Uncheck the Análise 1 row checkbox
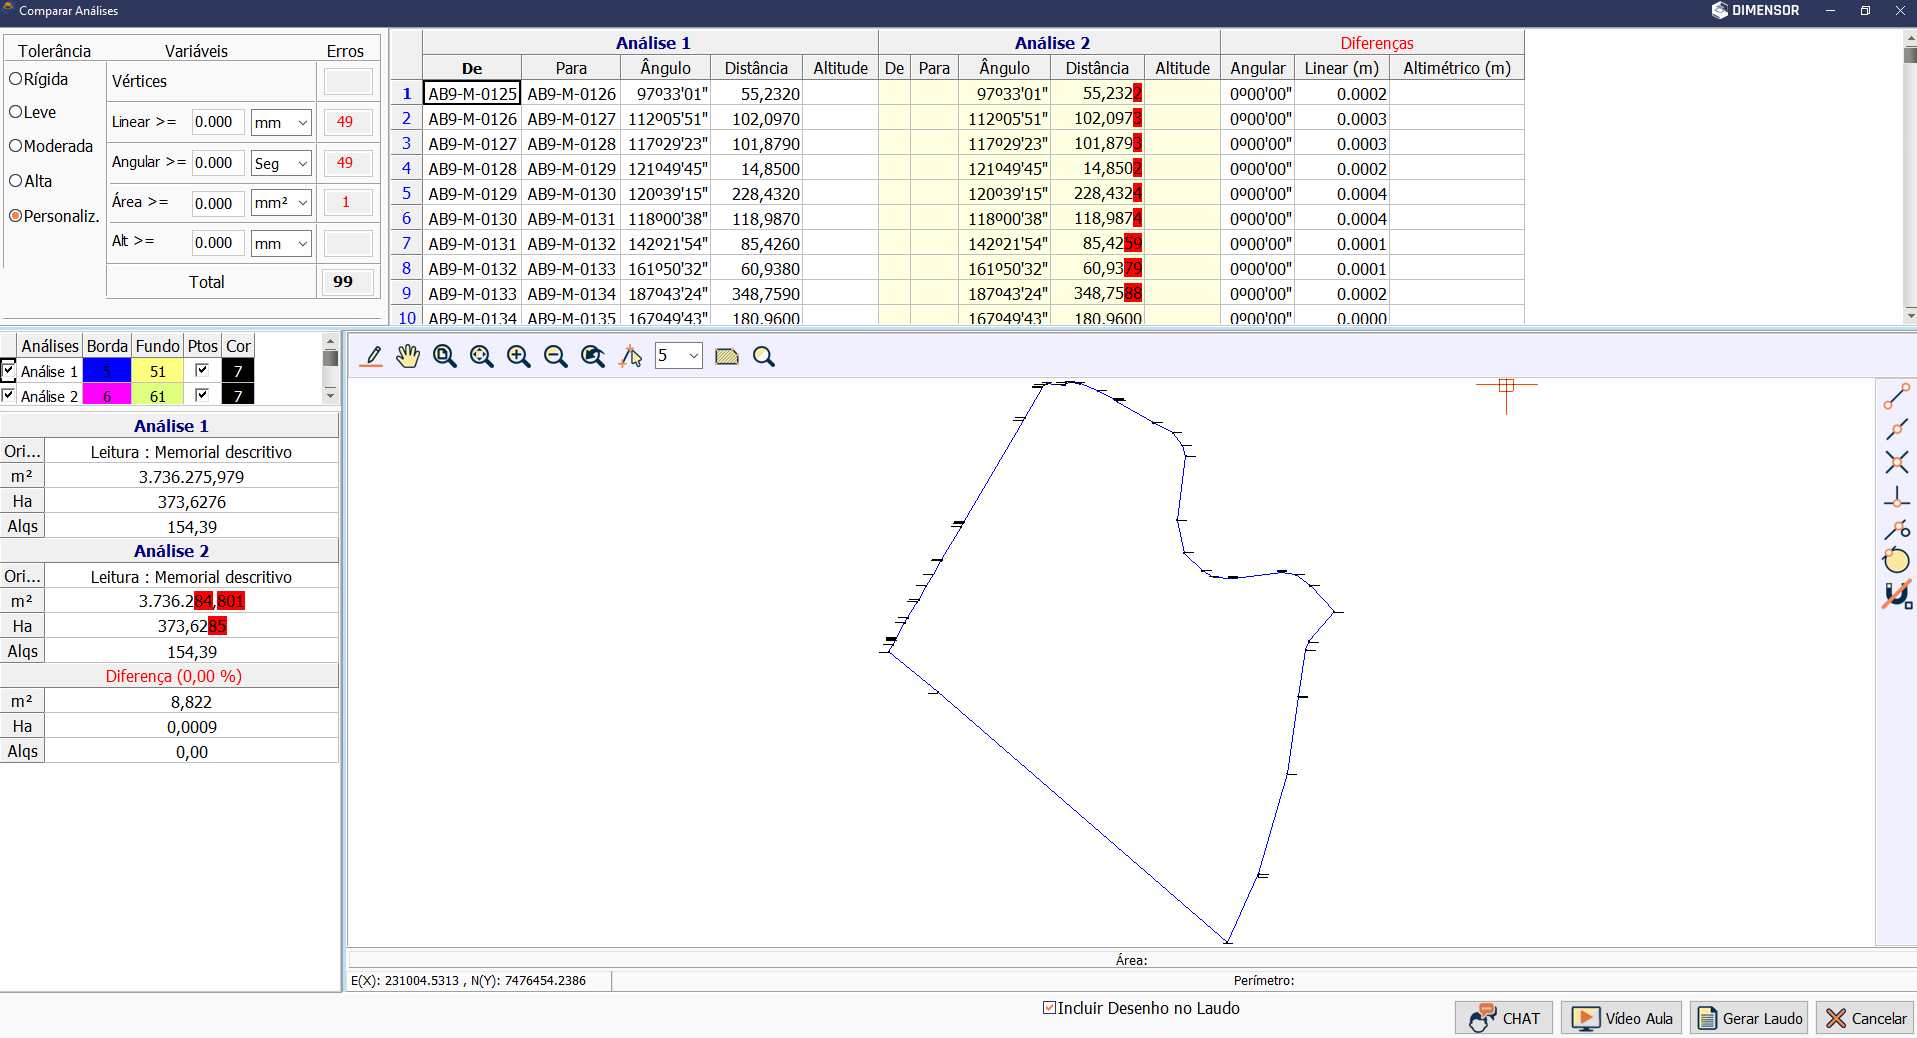Viewport: 1917px width, 1038px height. pyautogui.click(x=9, y=371)
